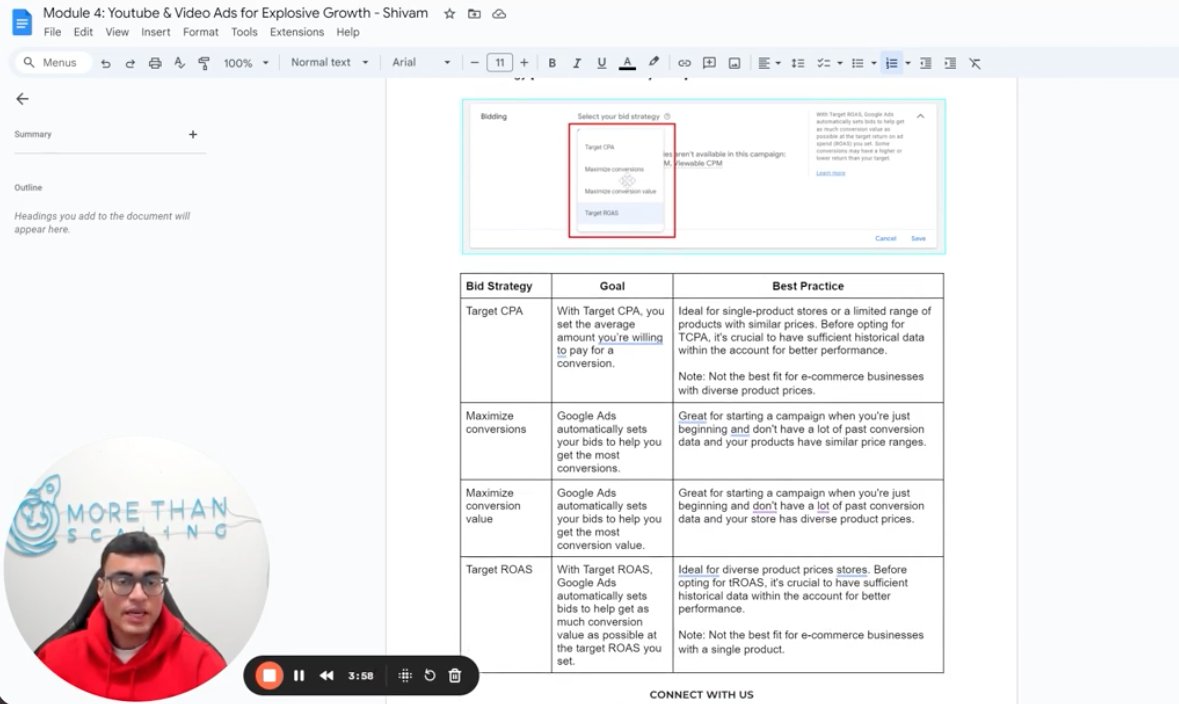Run spelling and grammar check
The image size is (1179, 704).
179,63
